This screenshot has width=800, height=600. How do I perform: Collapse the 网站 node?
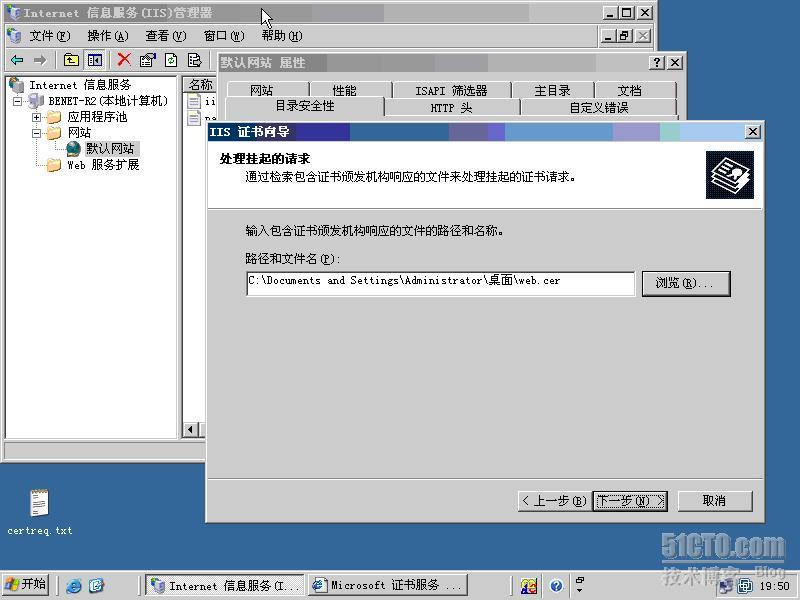[36, 133]
